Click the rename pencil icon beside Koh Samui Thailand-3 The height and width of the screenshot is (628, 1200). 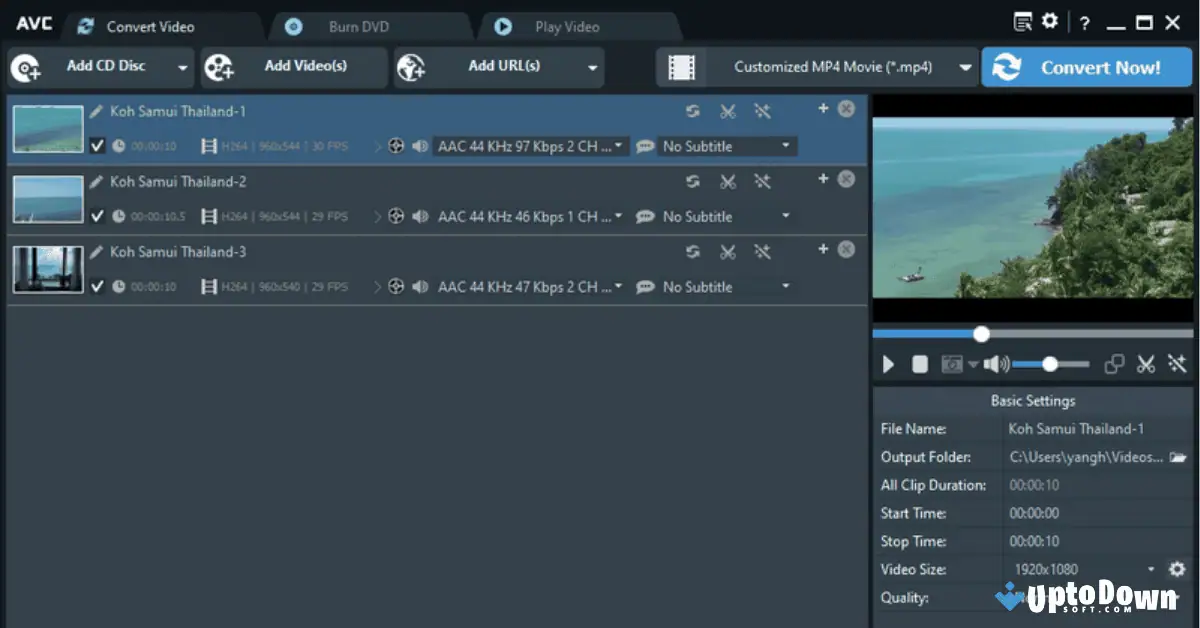pos(96,251)
